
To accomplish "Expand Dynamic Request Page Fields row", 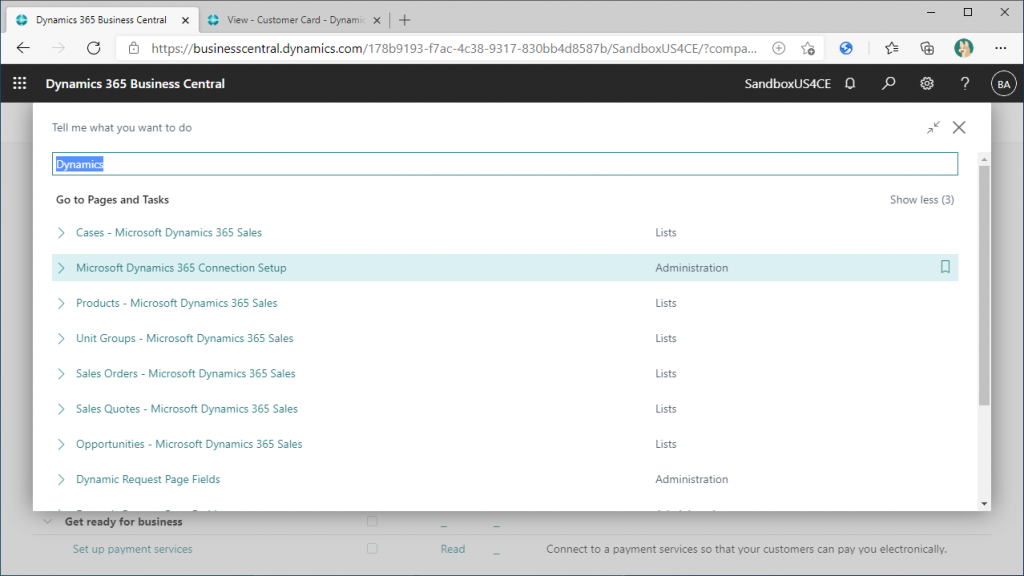I will (61, 479).
